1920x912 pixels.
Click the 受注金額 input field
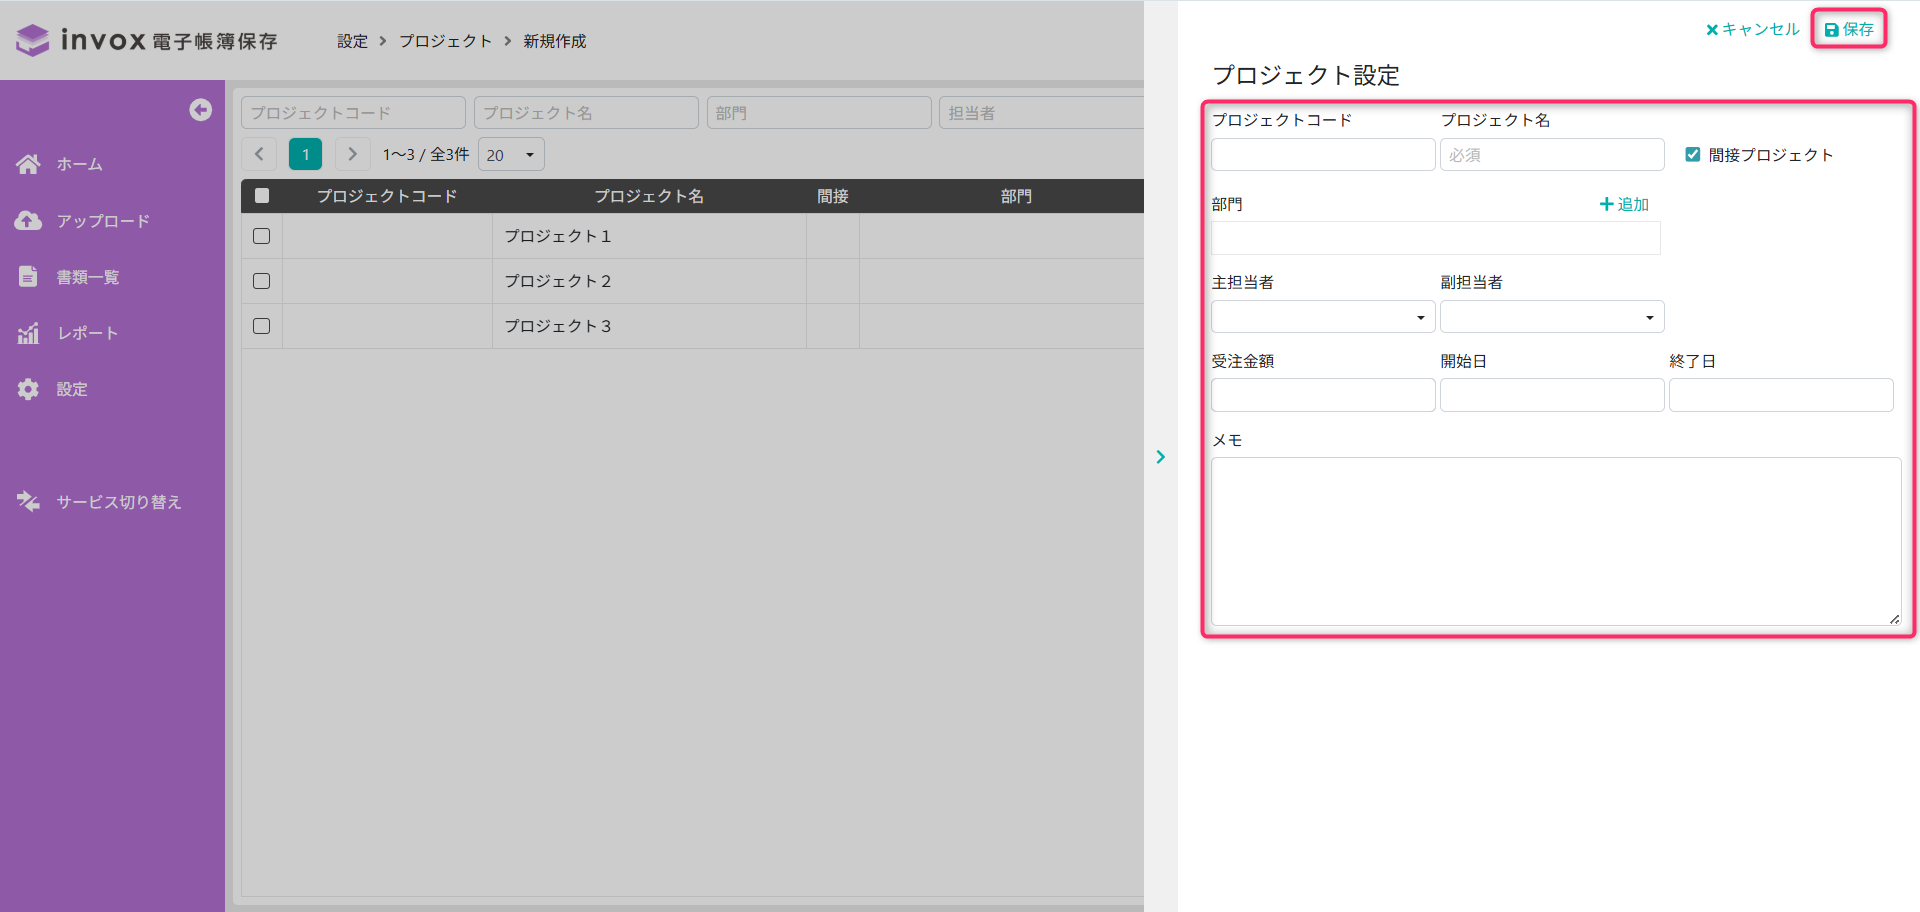[x=1323, y=395]
